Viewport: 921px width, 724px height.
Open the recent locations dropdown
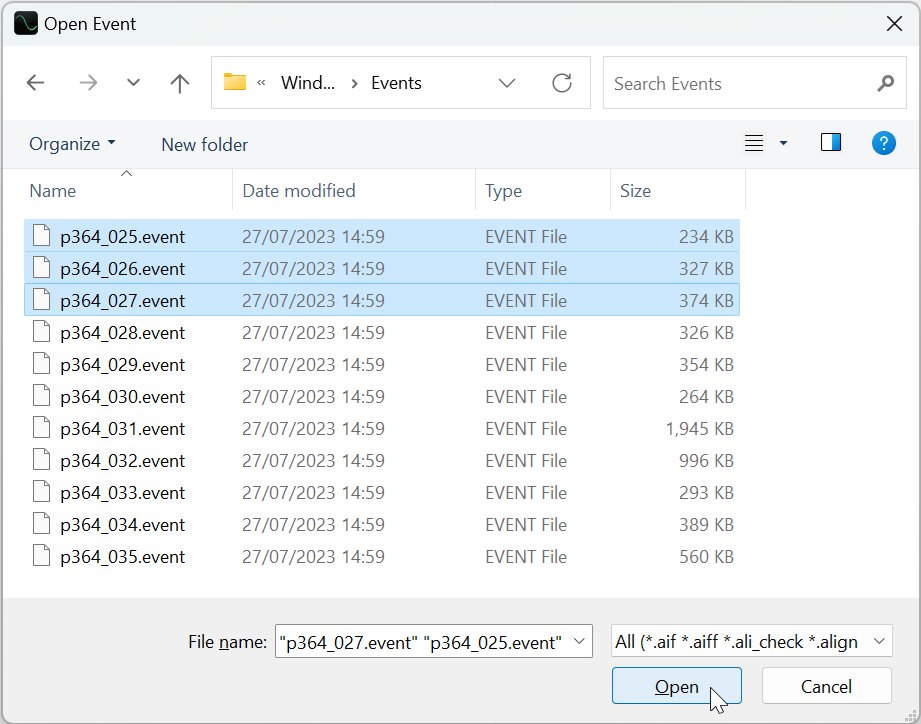tap(133, 83)
